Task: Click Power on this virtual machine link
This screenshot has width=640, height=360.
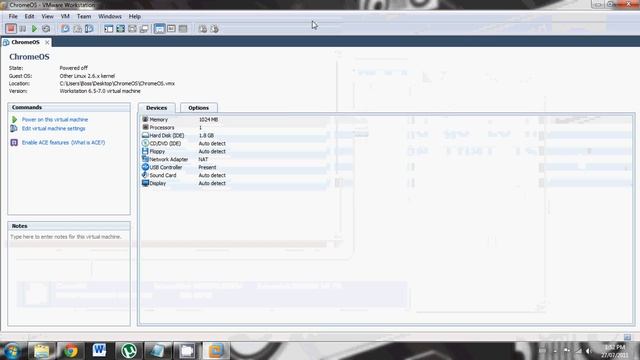Action: click(55, 120)
